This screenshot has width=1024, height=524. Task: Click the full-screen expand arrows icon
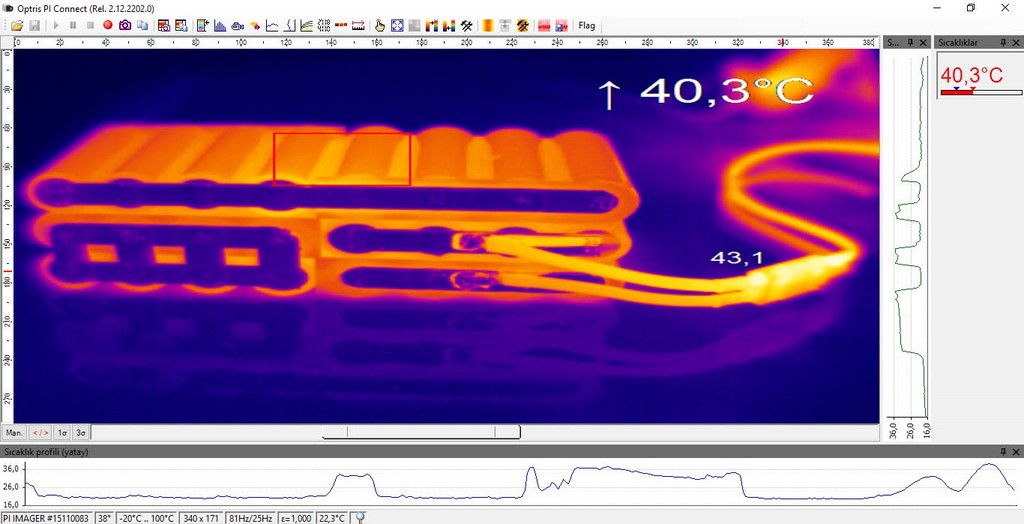pyautogui.click(x=397, y=25)
